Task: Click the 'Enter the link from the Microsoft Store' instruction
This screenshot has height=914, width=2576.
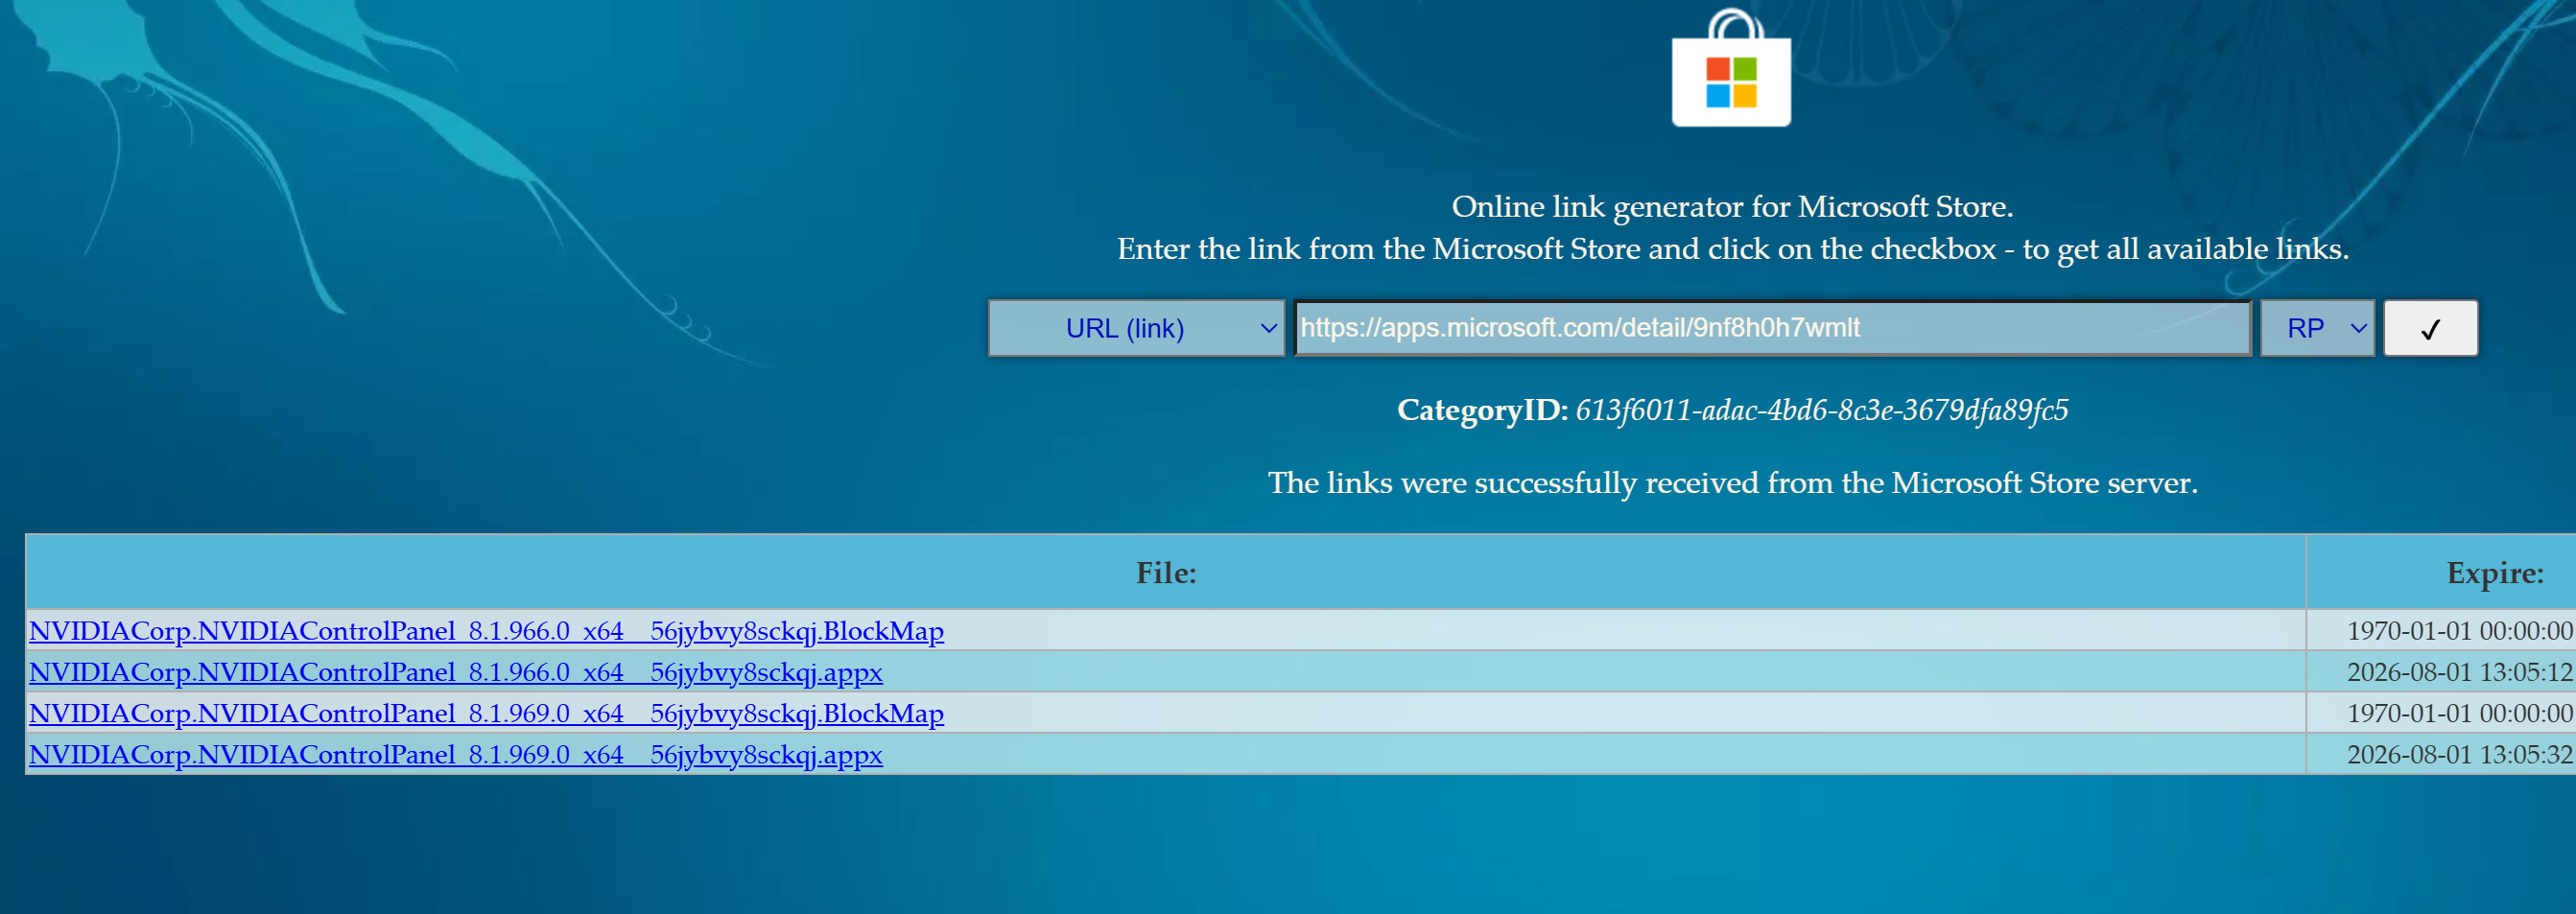Action: click(x=1733, y=249)
